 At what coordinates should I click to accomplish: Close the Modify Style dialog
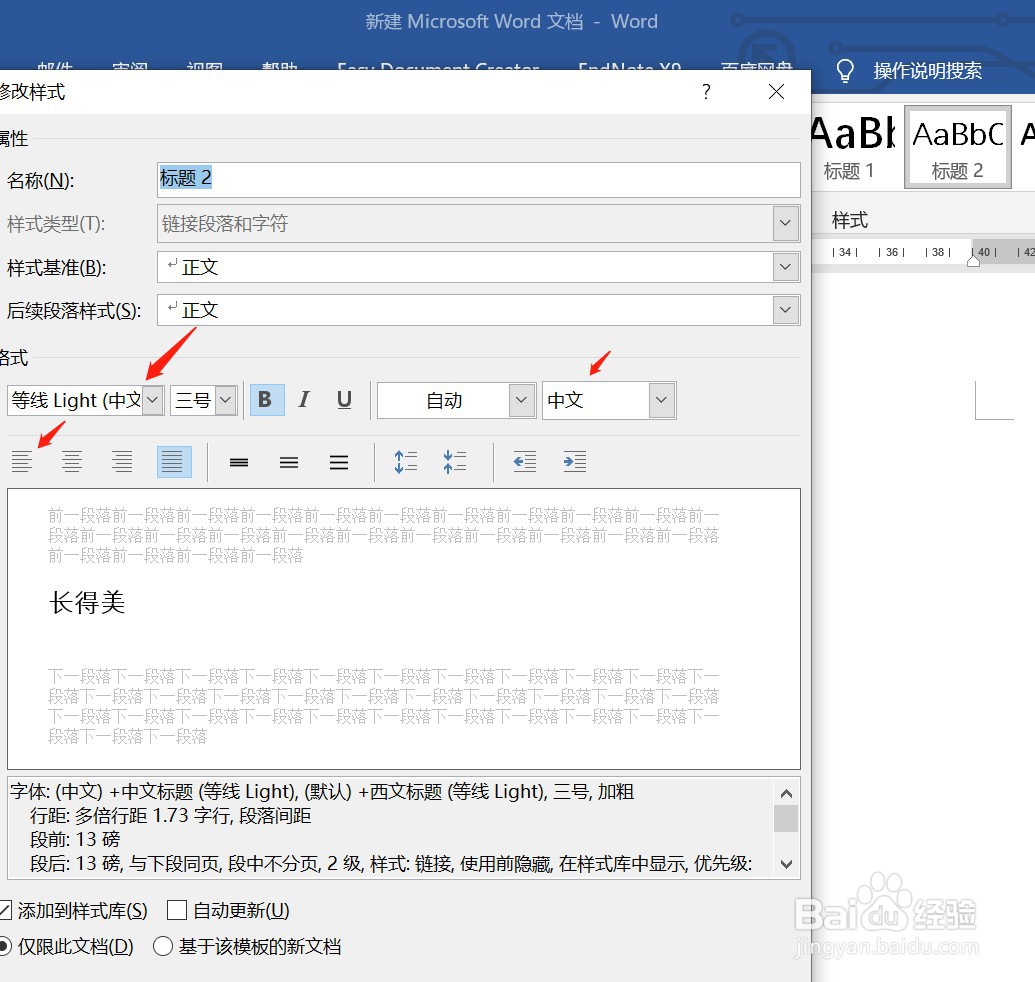click(x=776, y=91)
